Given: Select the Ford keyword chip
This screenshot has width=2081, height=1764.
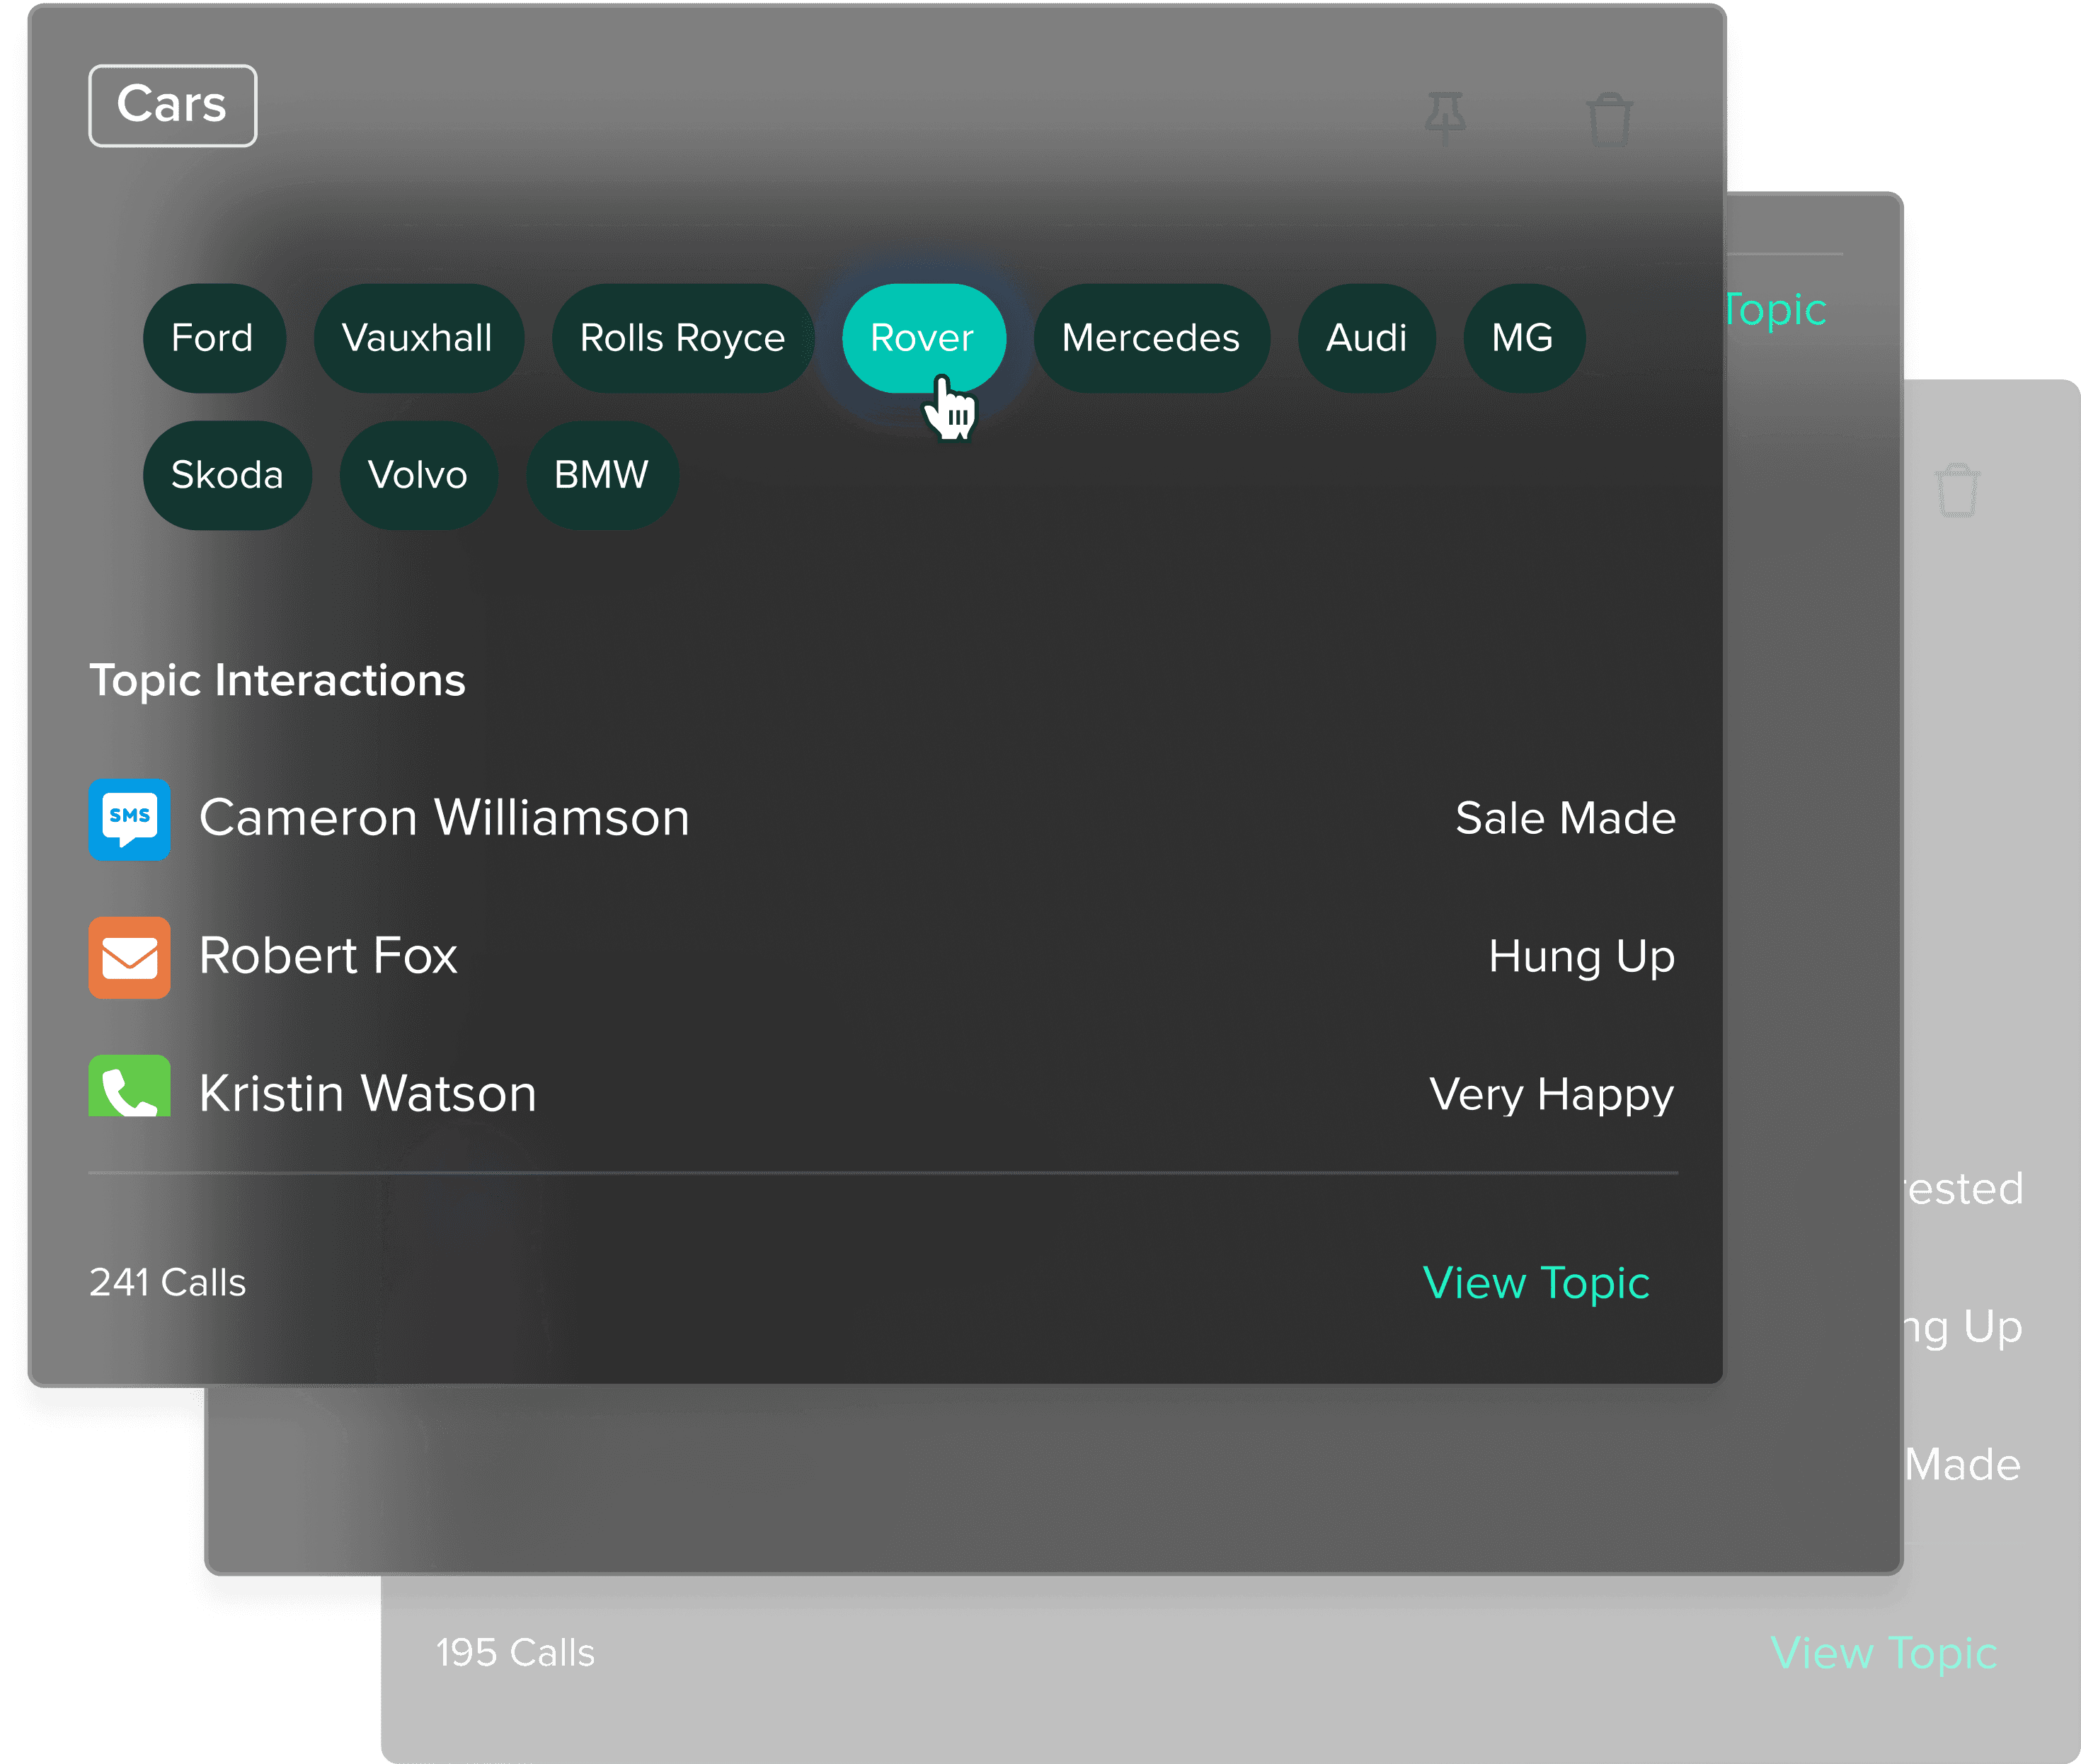Looking at the screenshot, I should [213, 338].
